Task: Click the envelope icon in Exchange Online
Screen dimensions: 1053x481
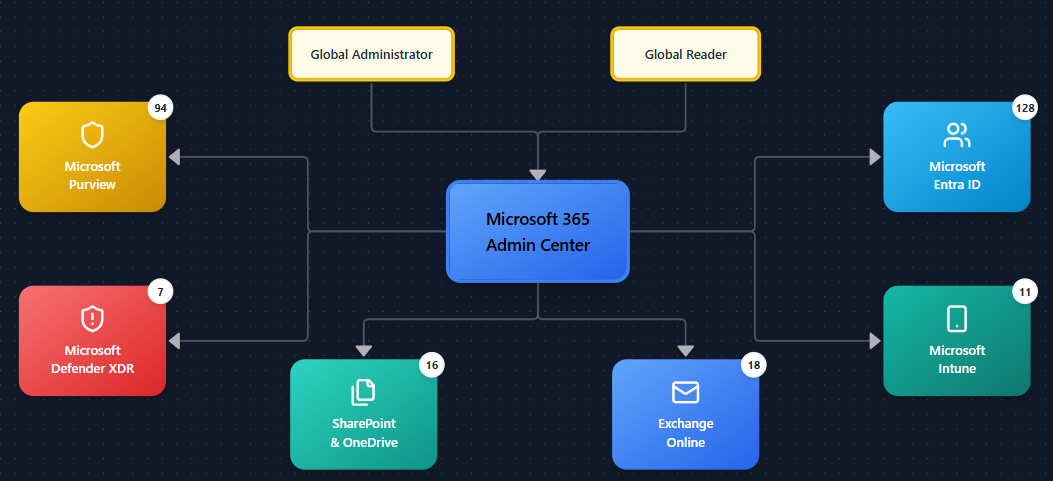Action: [685, 392]
